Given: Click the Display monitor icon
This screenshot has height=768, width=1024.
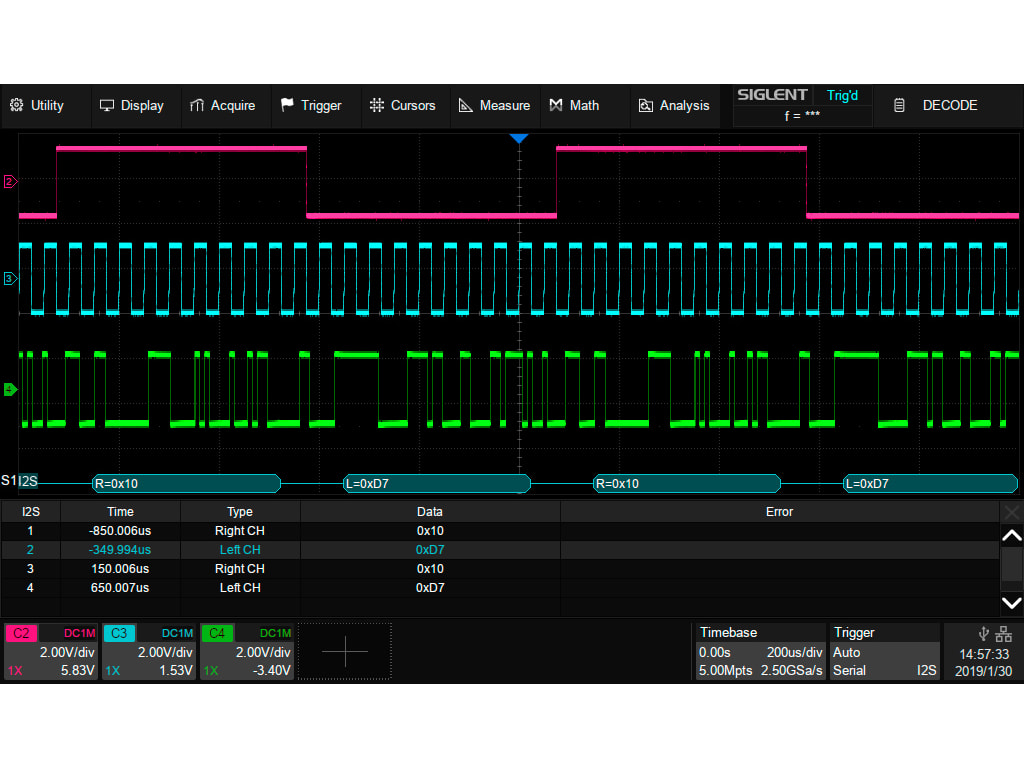Looking at the screenshot, I should (106, 105).
